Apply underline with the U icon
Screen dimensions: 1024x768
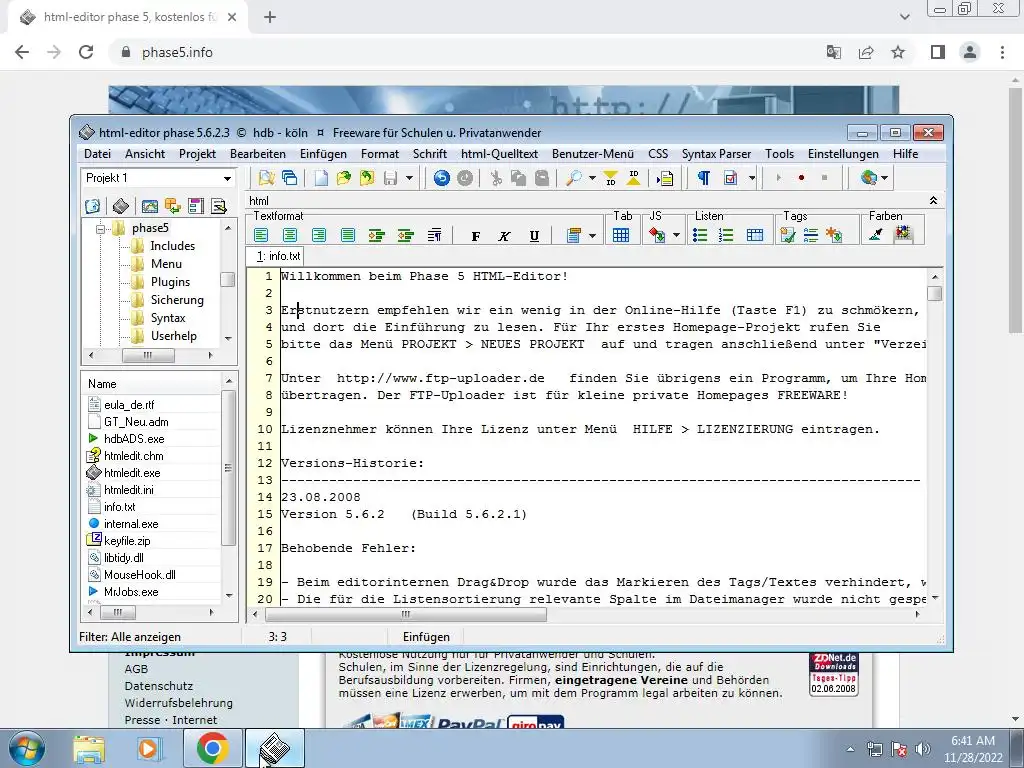point(534,236)
